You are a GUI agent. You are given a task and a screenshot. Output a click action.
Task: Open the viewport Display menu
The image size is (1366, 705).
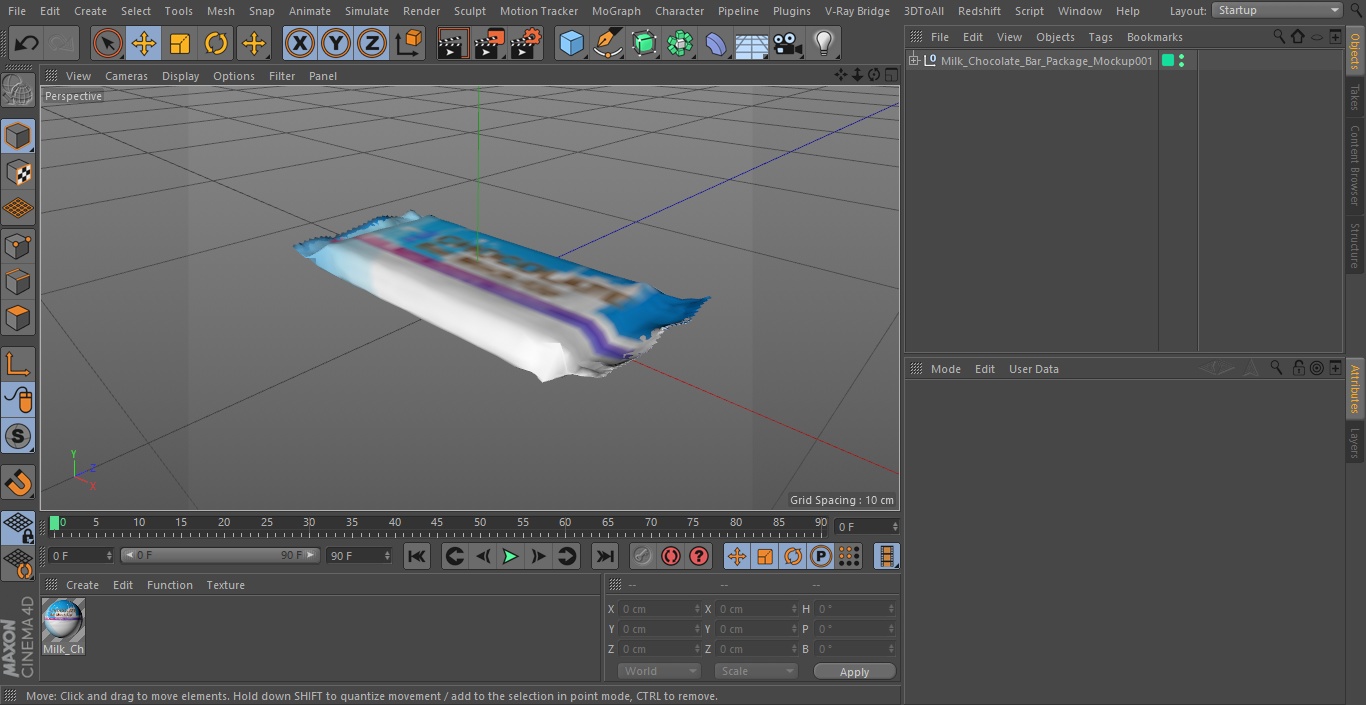[180, 76]
